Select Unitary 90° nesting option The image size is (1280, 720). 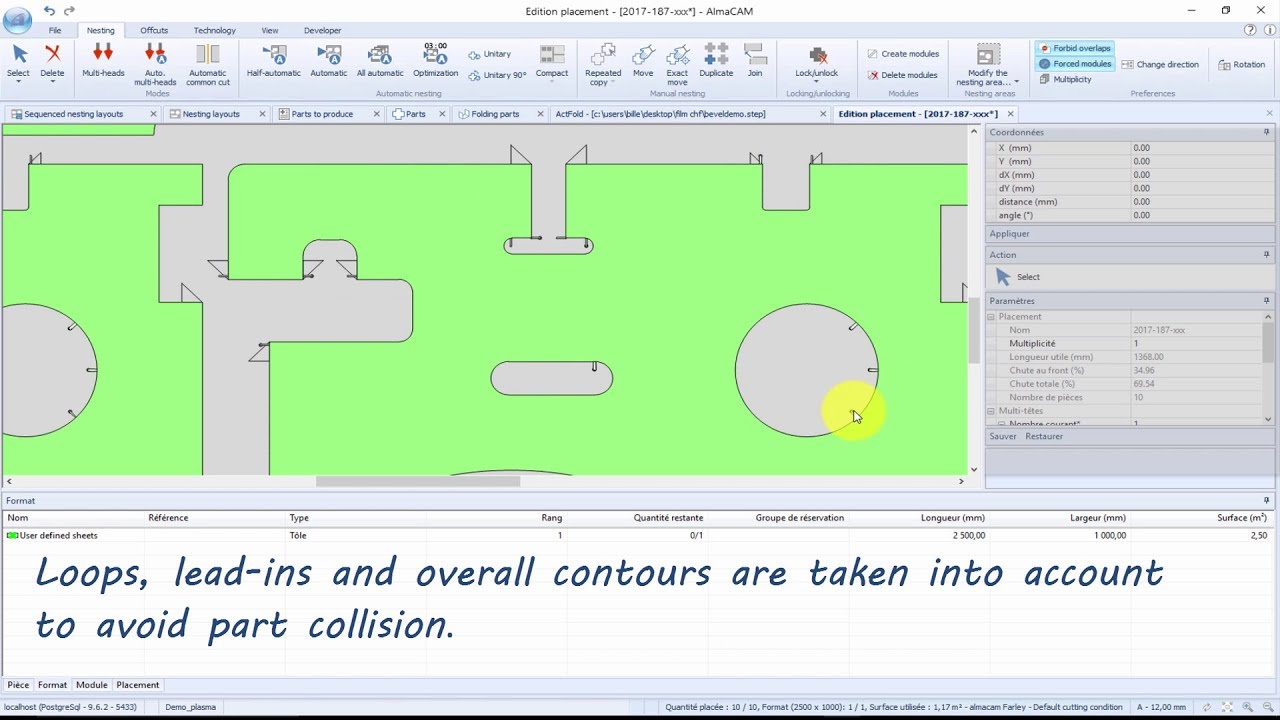click(x=497, y=75)
